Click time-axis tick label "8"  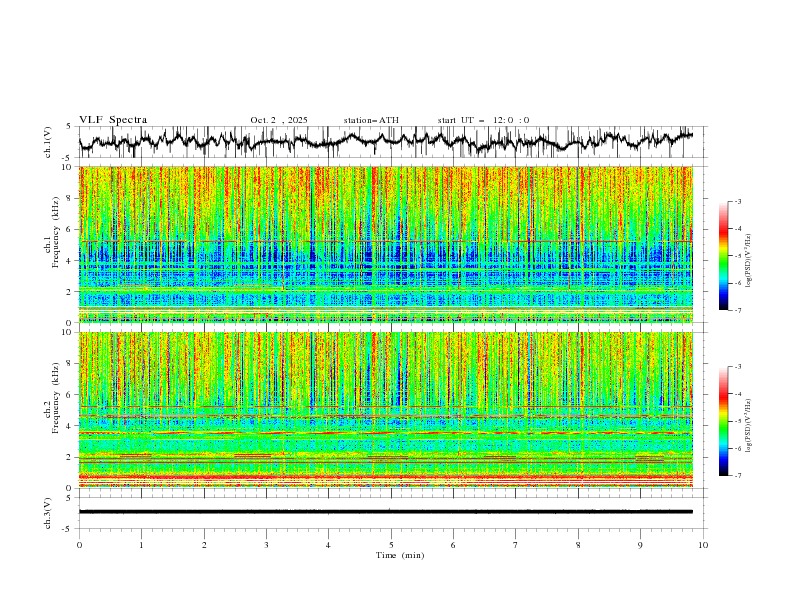(578, 545)
